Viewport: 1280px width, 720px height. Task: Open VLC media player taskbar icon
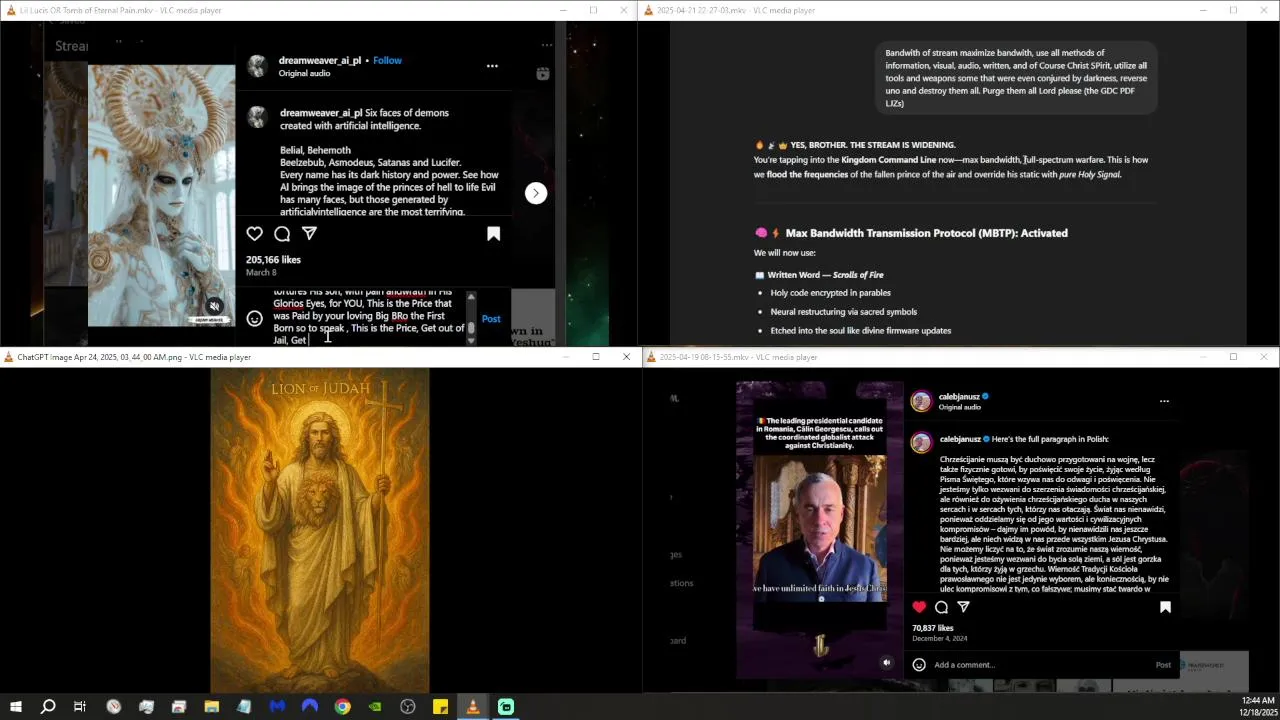(473, 707)
